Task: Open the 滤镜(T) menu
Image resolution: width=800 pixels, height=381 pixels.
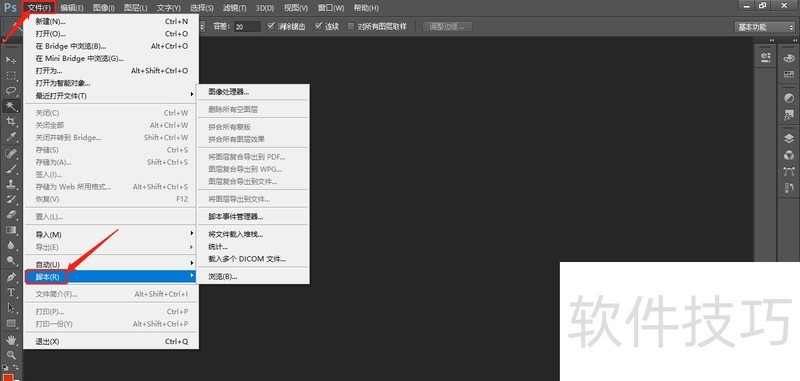Action: click(234, 8)
